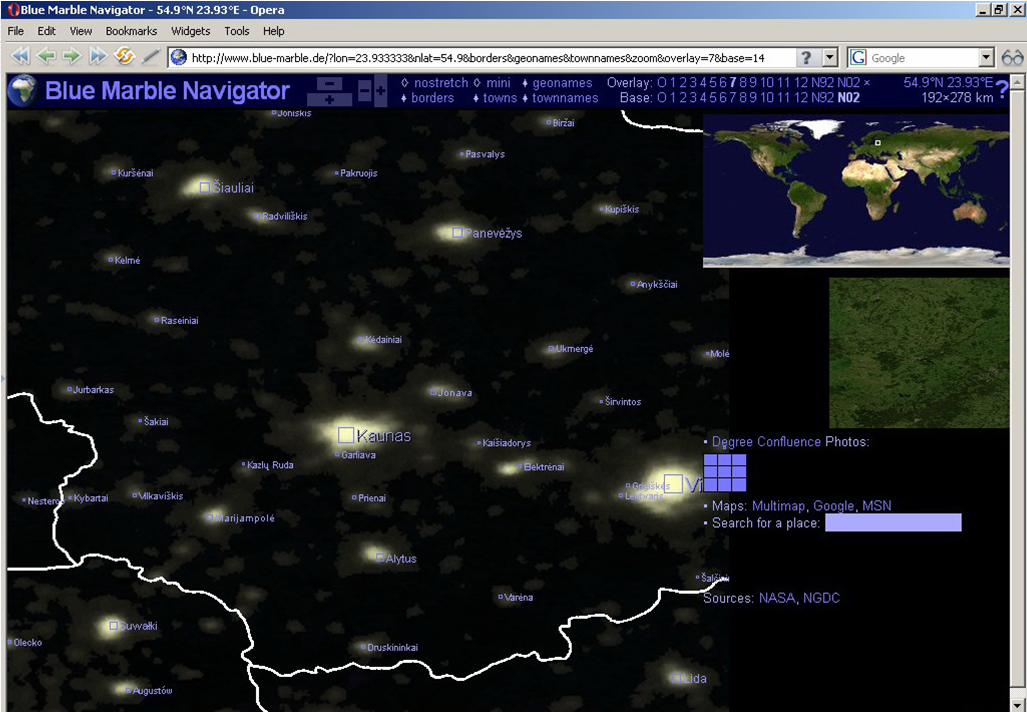
Task: Click the Fast Forward toolbar button
Action: 98,57
